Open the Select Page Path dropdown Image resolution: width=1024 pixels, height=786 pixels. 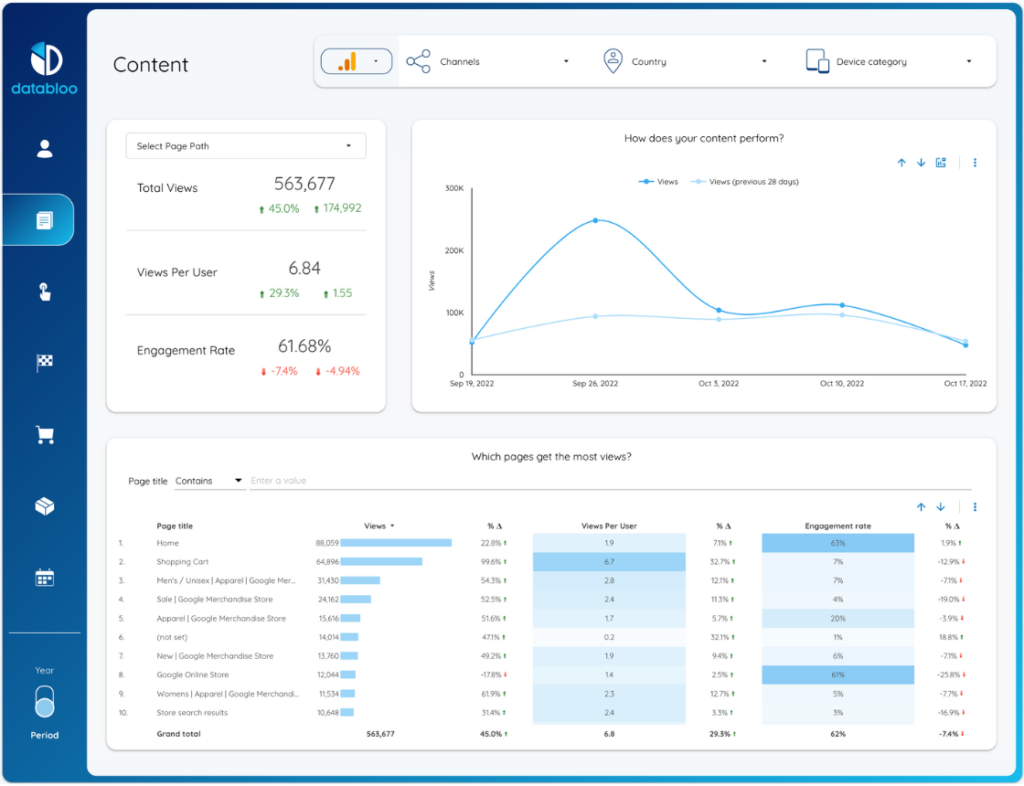pos(246,146)
